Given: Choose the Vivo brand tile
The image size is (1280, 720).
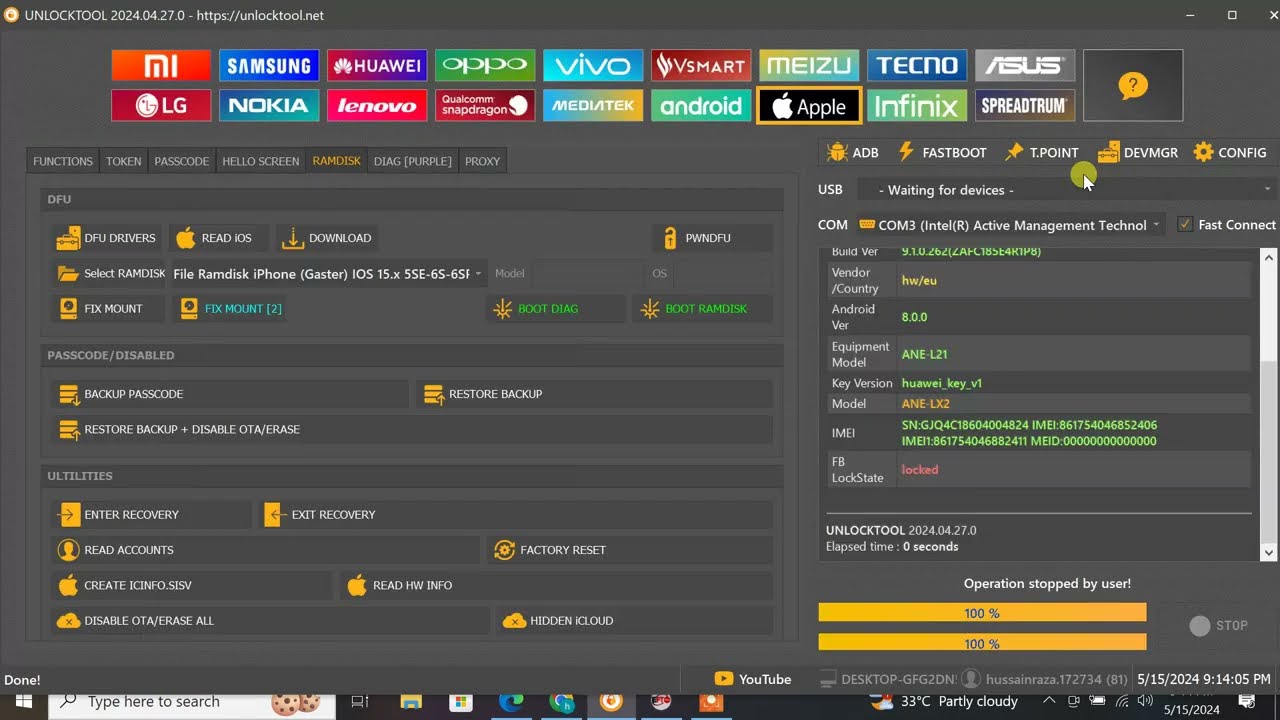Looking at the screenshot, I should pyautogui.click(x=593, y=66).
